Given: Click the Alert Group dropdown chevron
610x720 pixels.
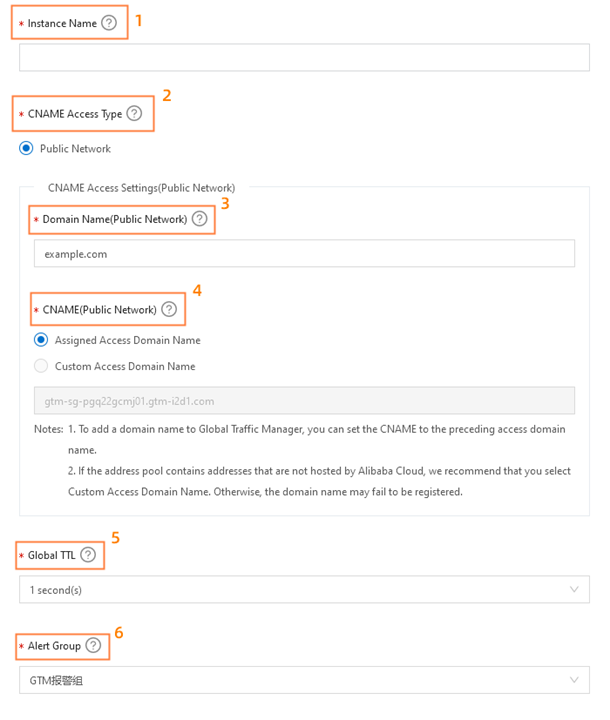Looking at the screenshot, I should pos(574,681).
